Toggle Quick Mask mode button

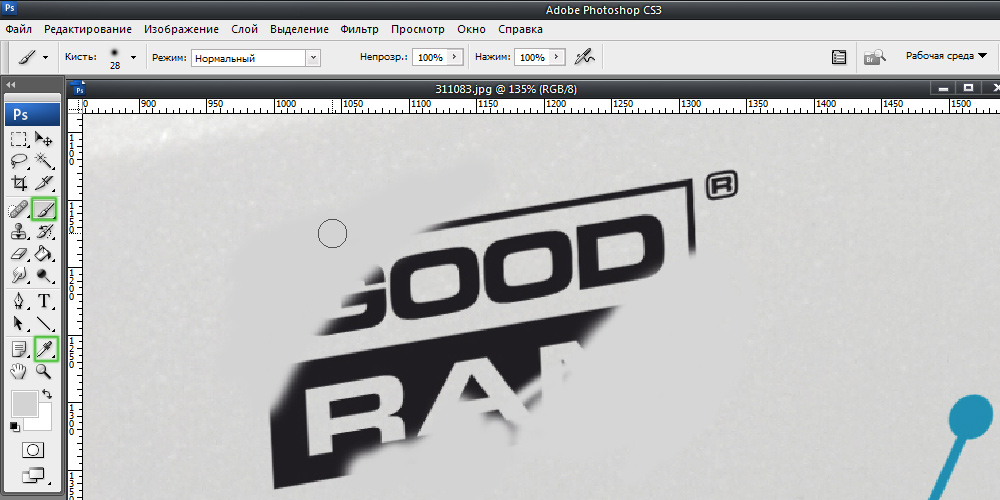[33, 450]
